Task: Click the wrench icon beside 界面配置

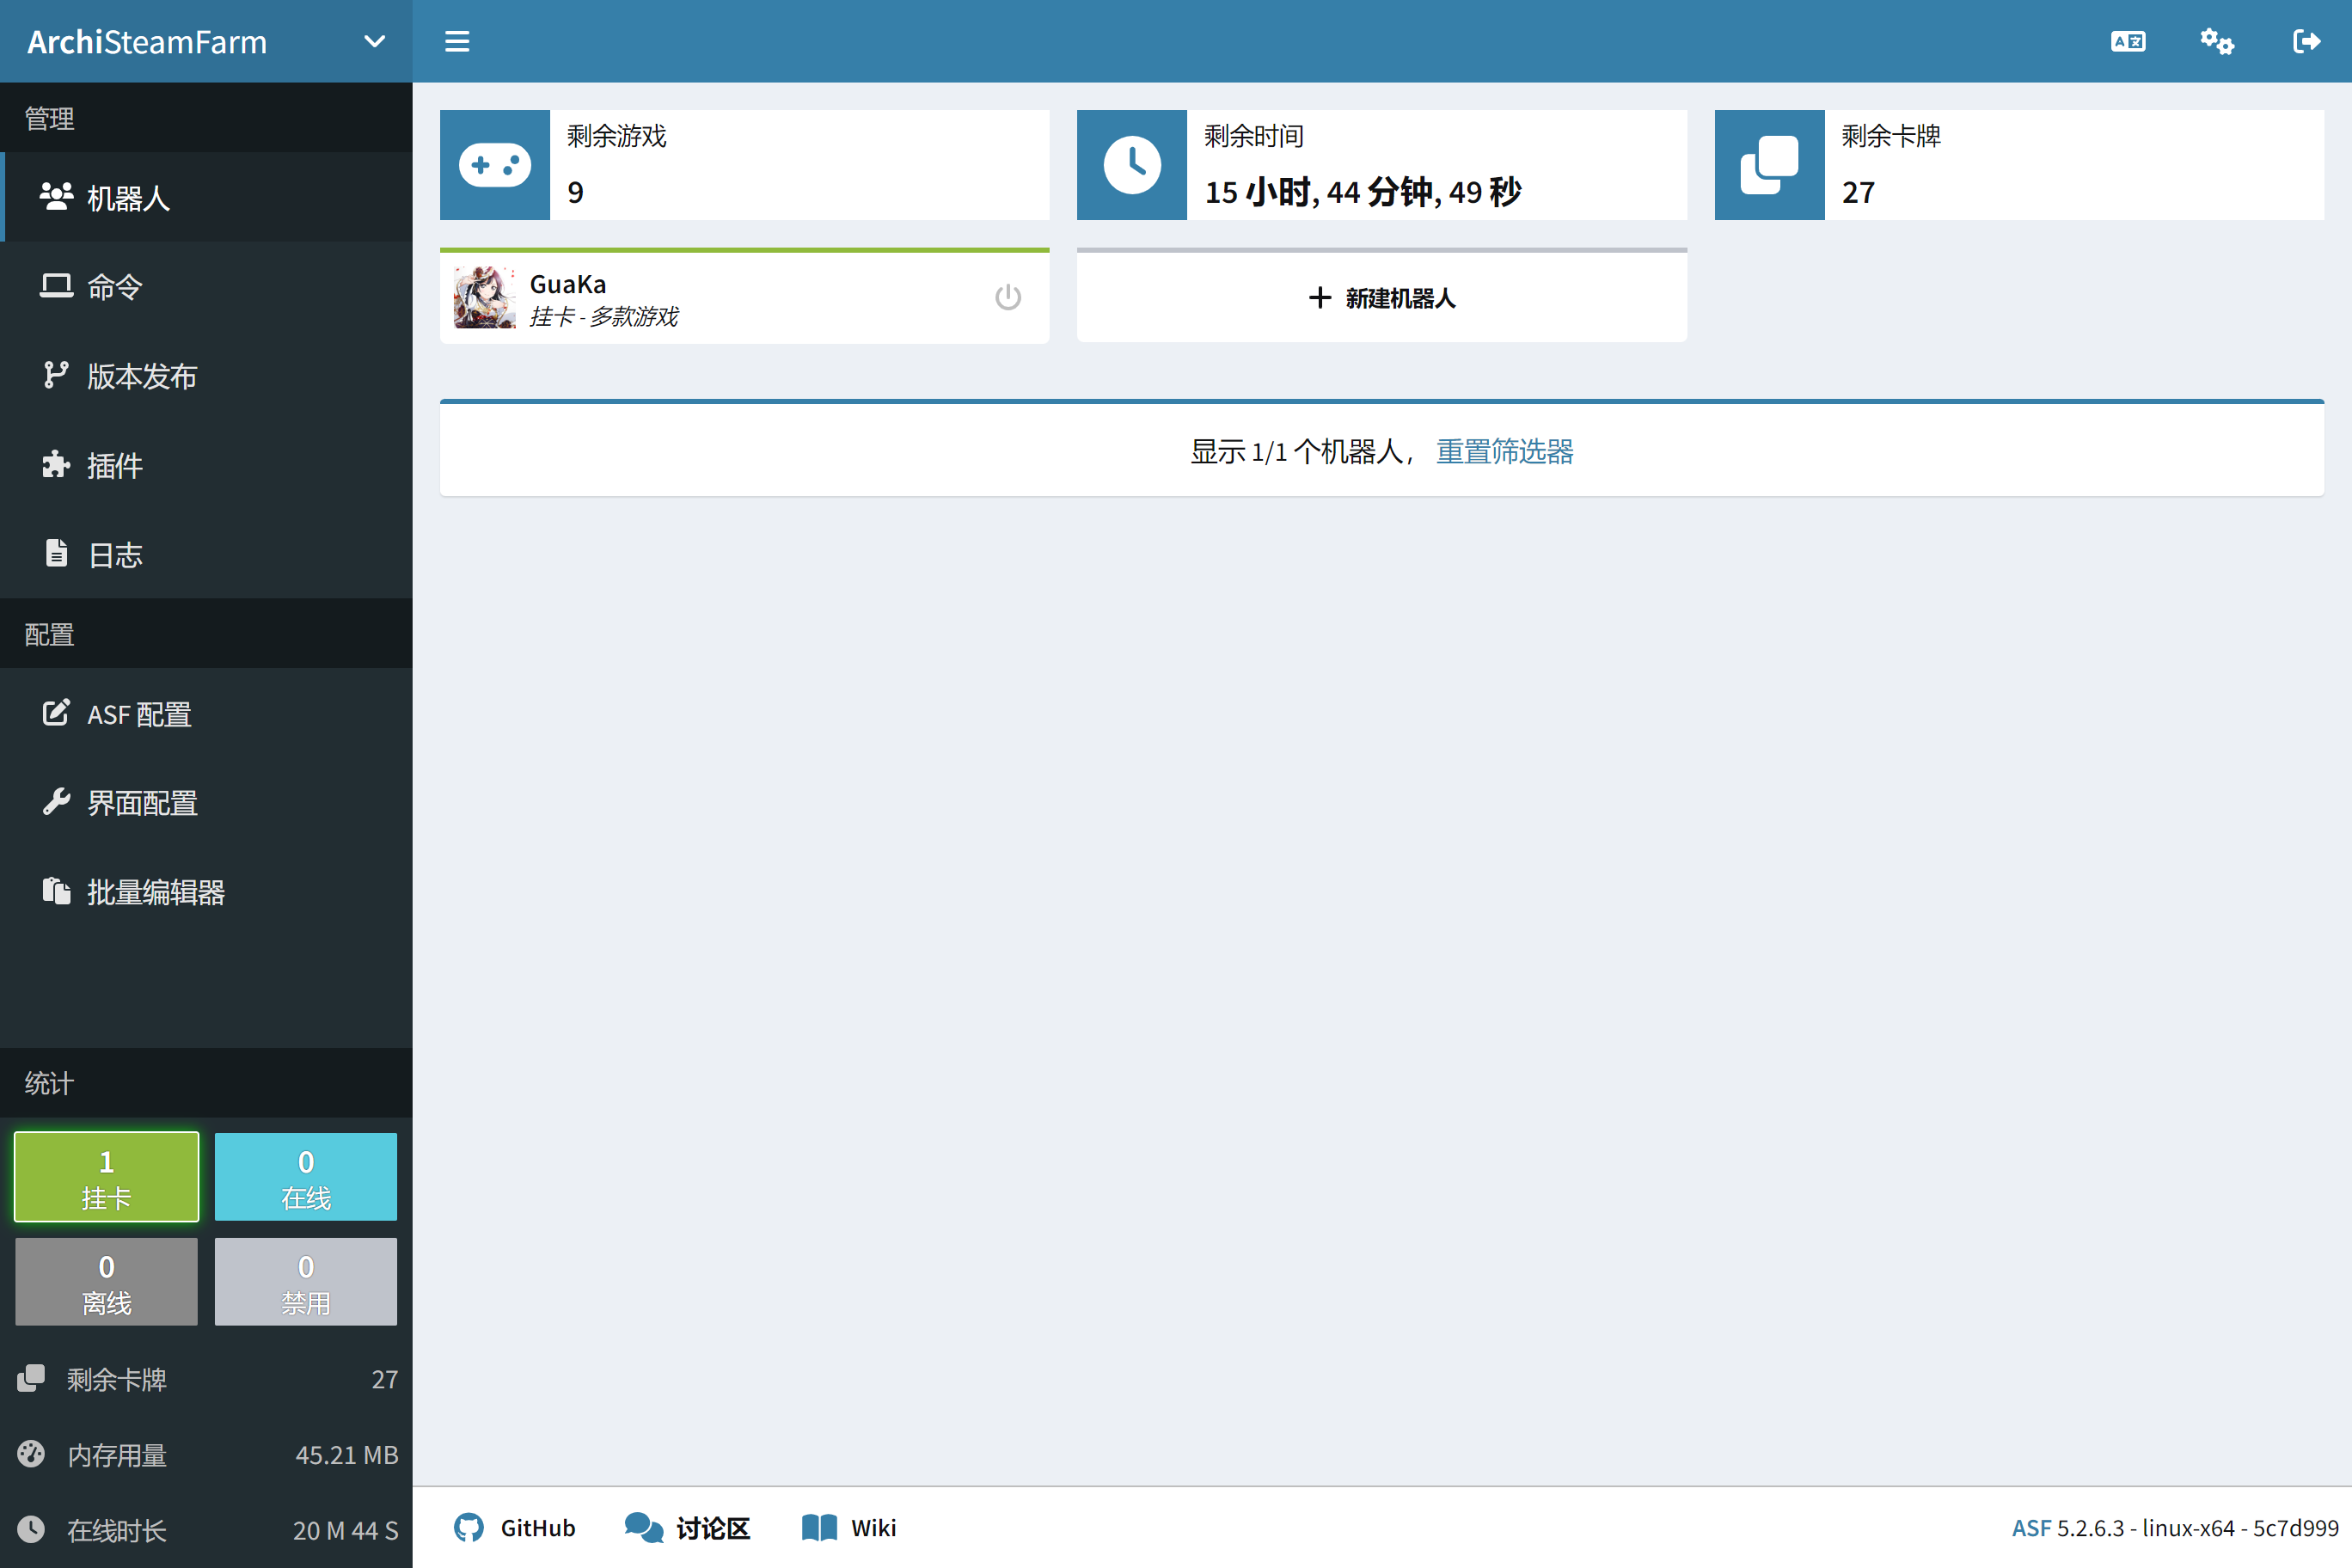Action: tap(56, 801)
